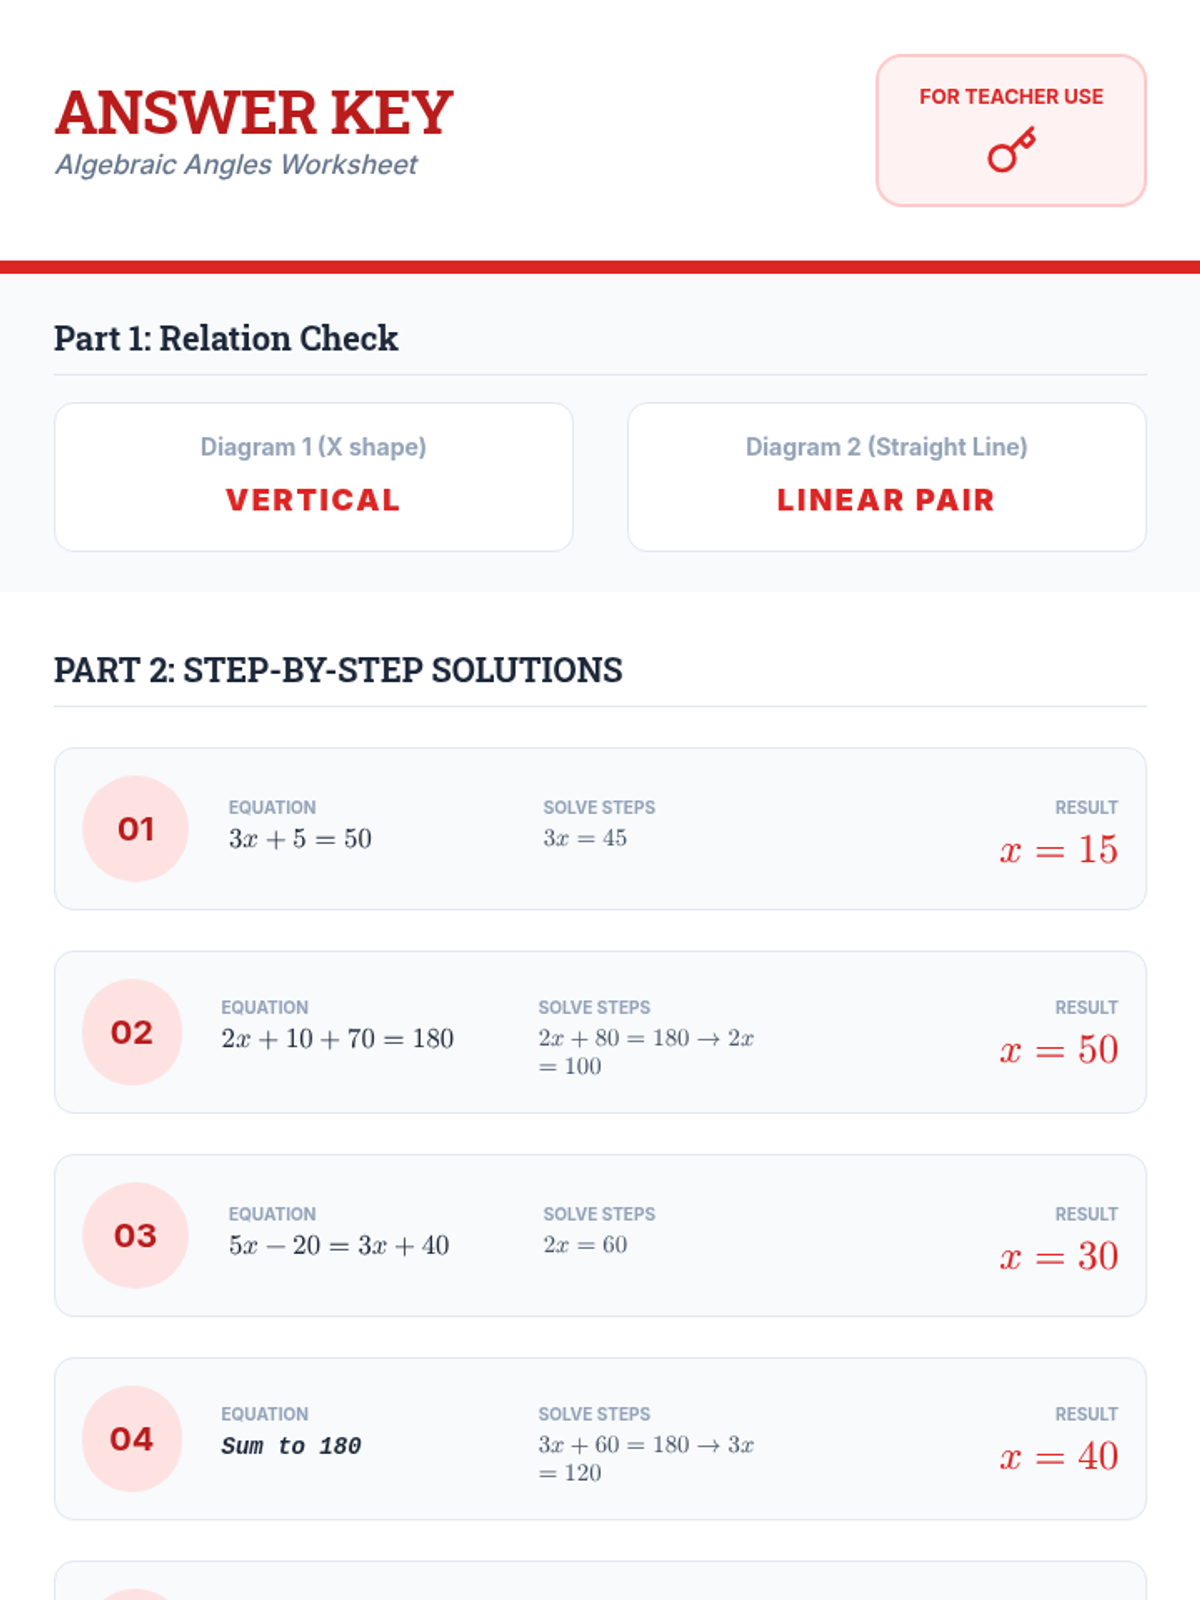The height and width of the screenshot is (1600, 1200).
Task: Click the result x = 15
Action: pyautogui.click(x=1058, y=850)
